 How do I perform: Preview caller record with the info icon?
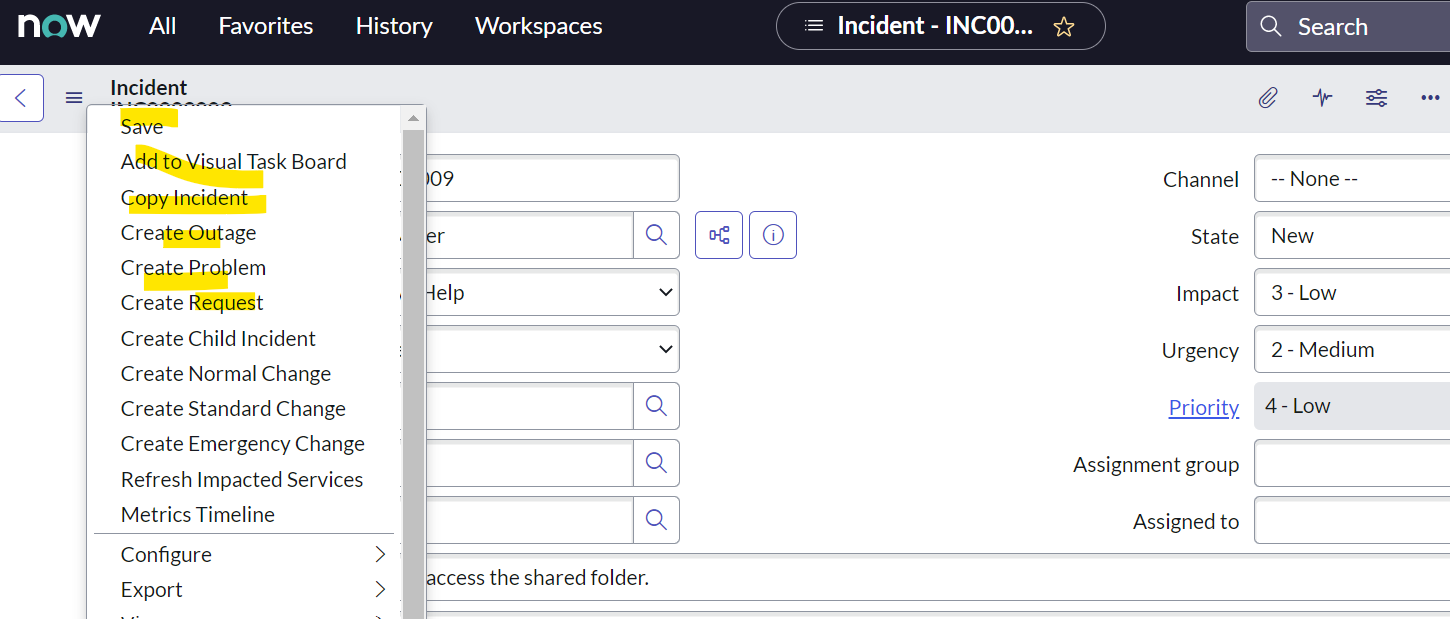pos(772,234)
